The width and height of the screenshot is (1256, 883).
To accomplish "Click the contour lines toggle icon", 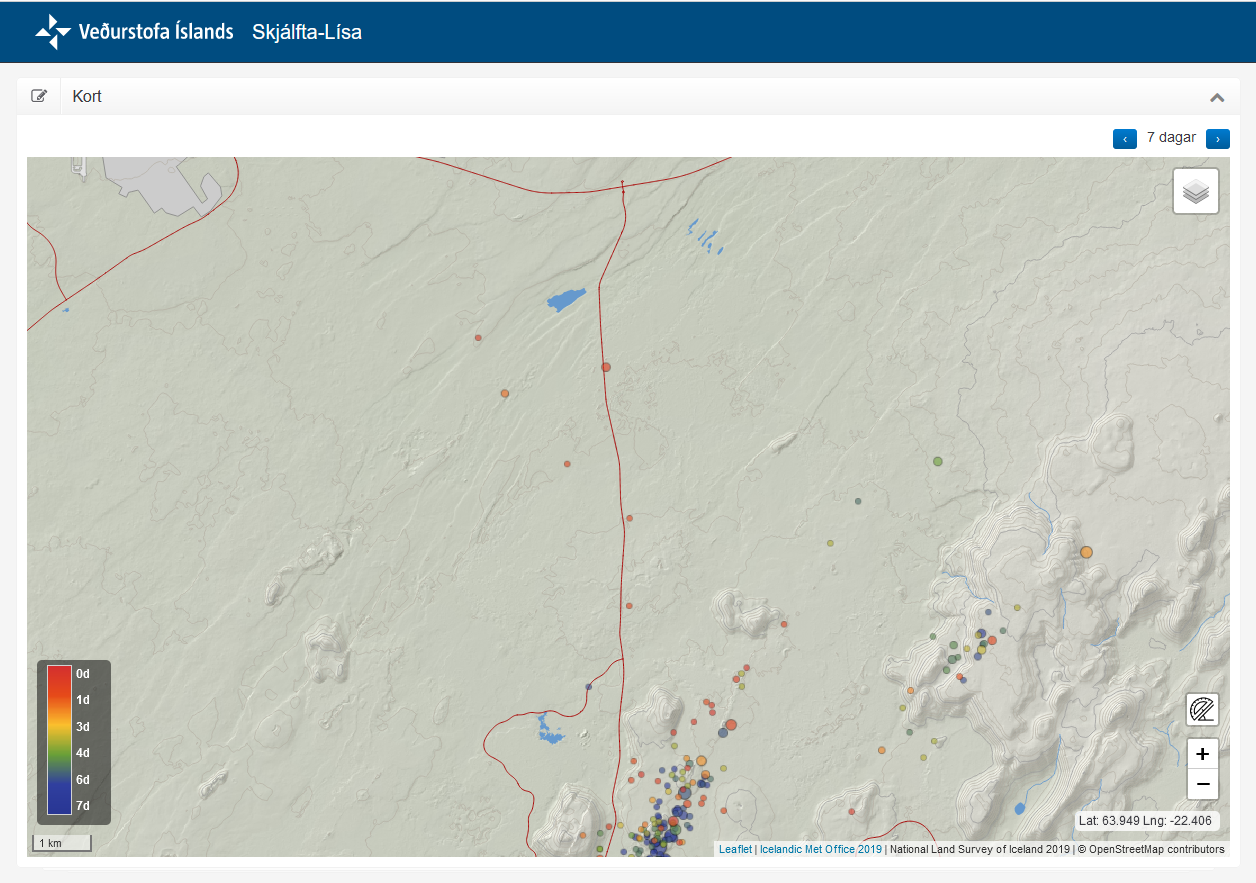I will (x=1202, y=710).
